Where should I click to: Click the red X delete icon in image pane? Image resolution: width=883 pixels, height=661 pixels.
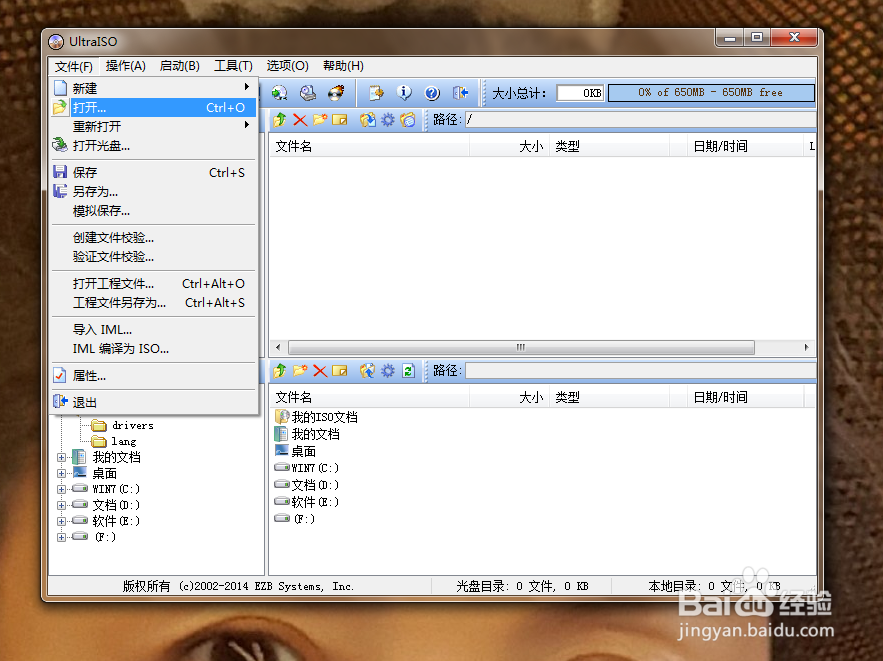[x=300, y=119]
